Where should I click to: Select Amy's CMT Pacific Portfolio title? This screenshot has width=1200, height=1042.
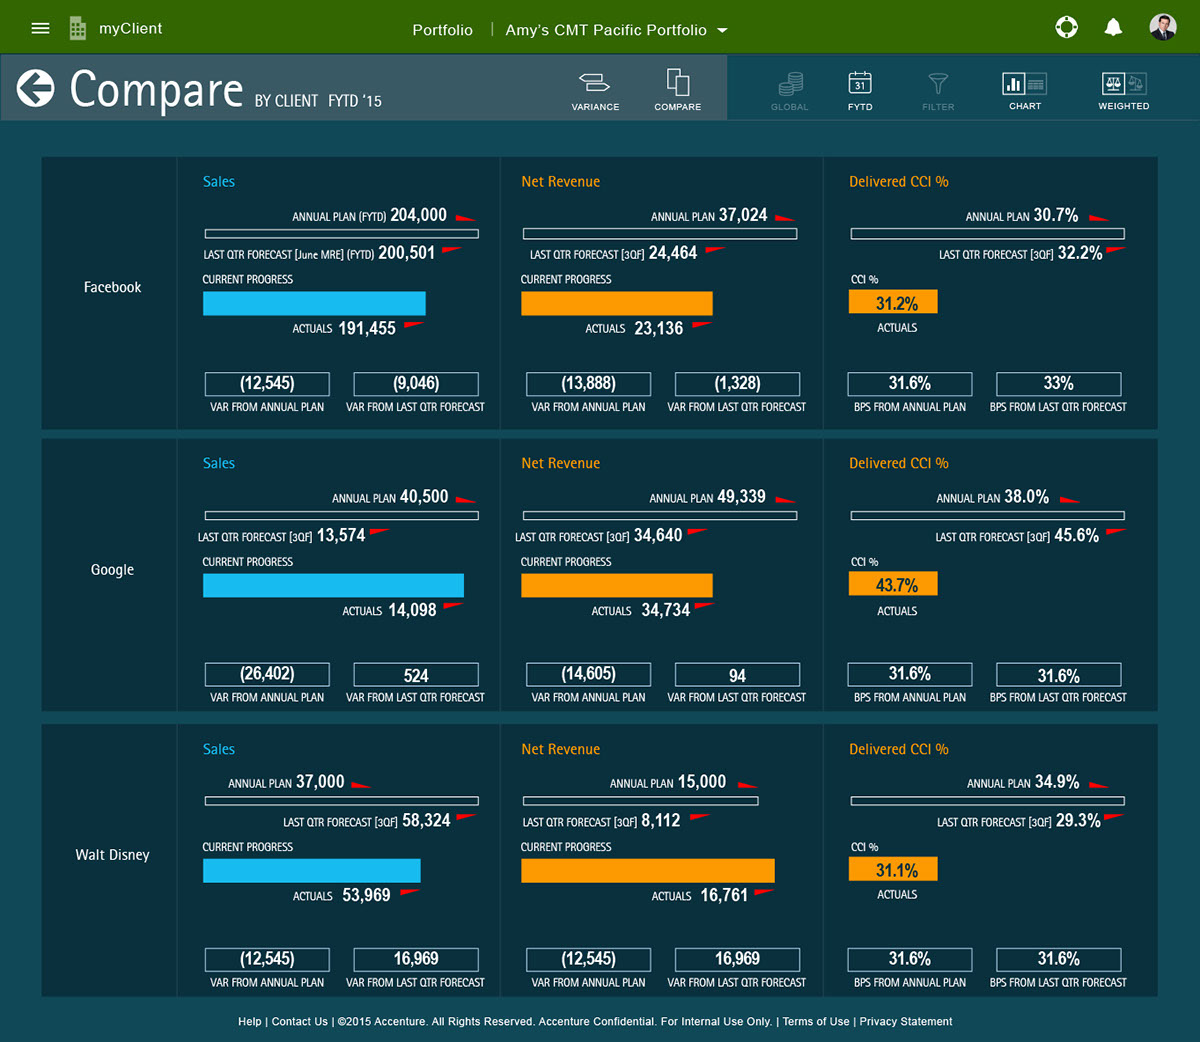(606, 30)
